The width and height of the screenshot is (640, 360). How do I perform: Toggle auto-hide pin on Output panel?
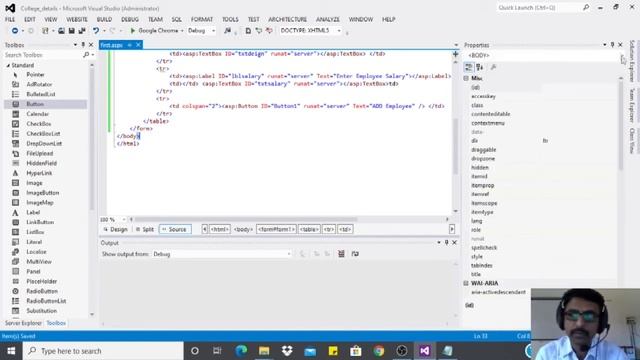coord(447,242)
